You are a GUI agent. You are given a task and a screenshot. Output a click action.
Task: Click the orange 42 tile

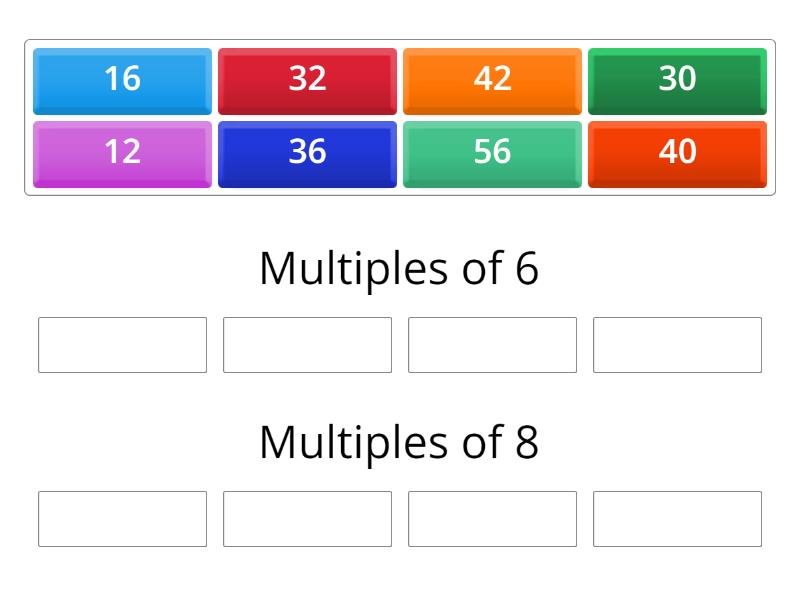[x=492, y=80]
